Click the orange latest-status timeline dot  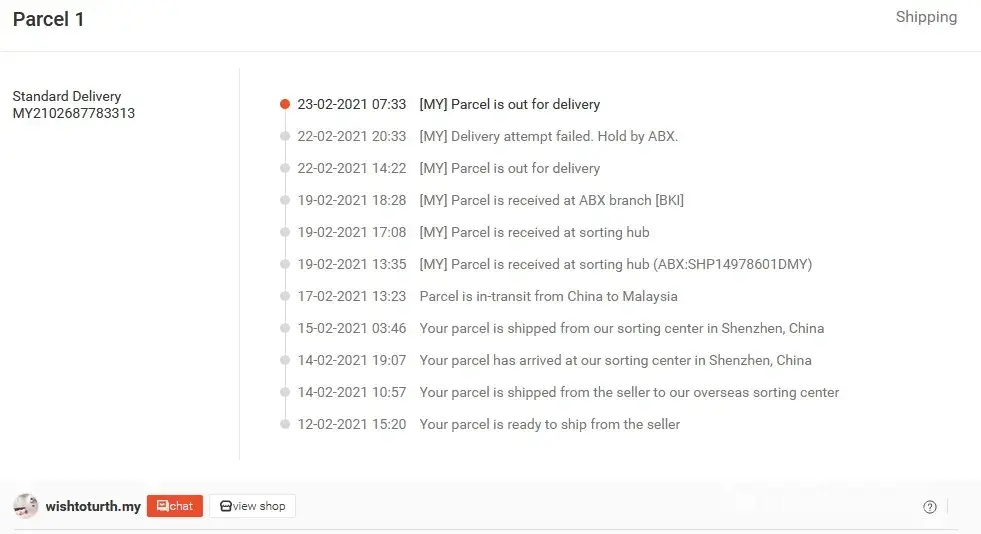pyautogui.click(x=285, y=104)
